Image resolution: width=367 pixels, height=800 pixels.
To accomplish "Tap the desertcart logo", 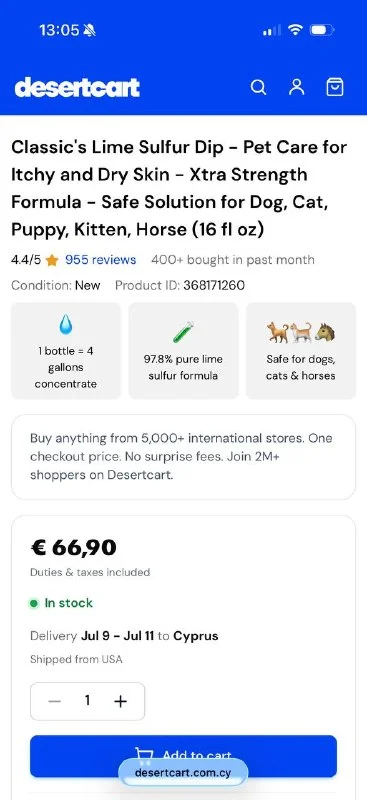I will pos(77,87).
